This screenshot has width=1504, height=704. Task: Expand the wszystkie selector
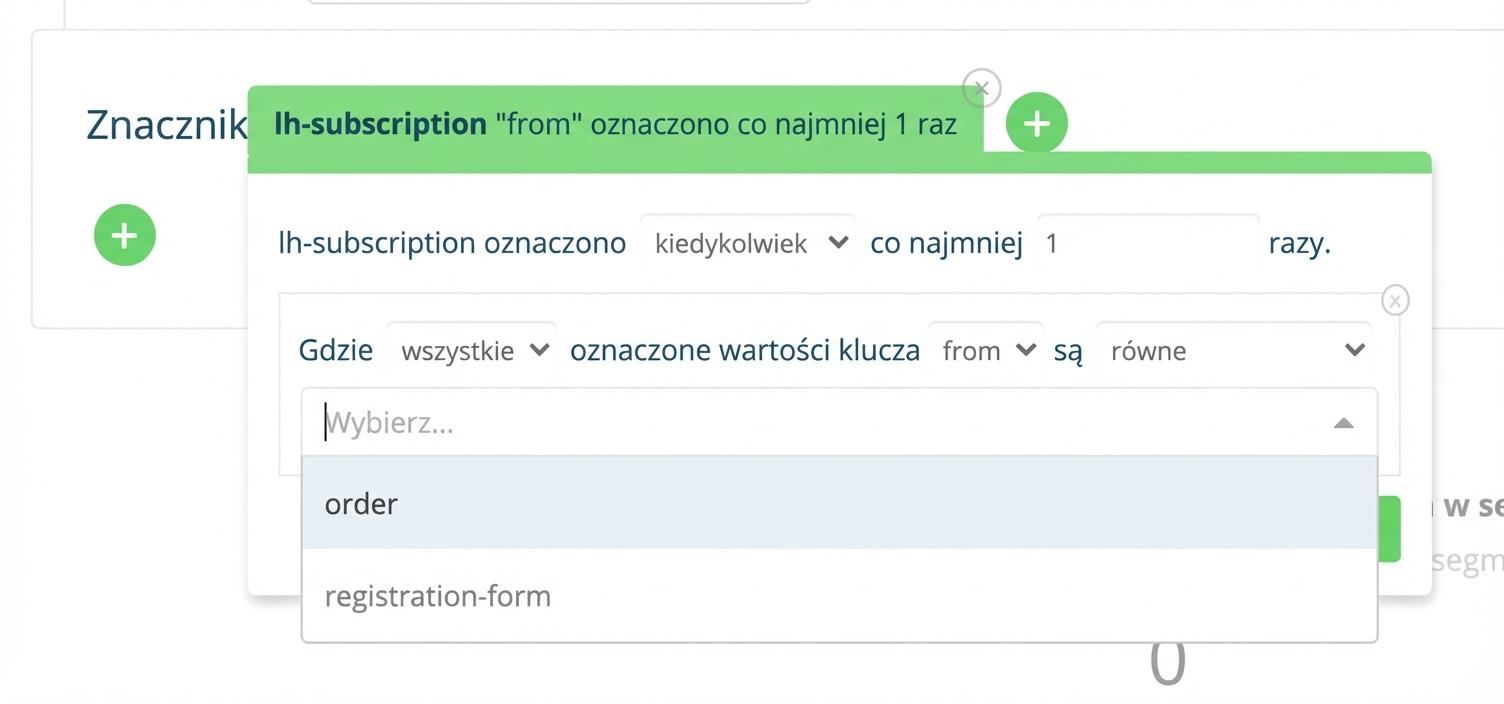(471, 350)
